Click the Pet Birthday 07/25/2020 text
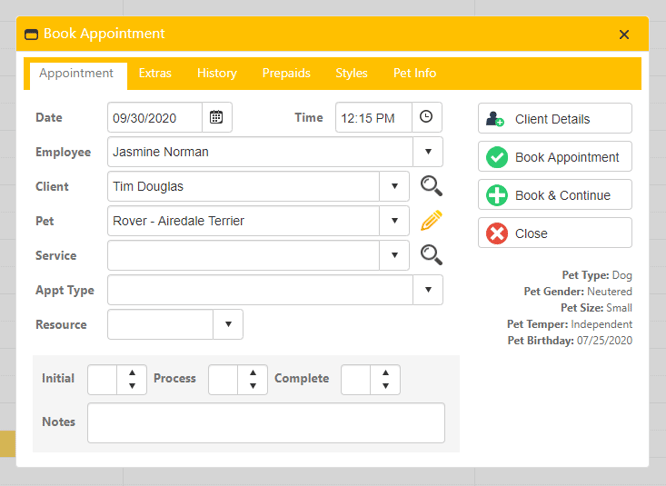This screenshot has width=666, height=486. 570,341
